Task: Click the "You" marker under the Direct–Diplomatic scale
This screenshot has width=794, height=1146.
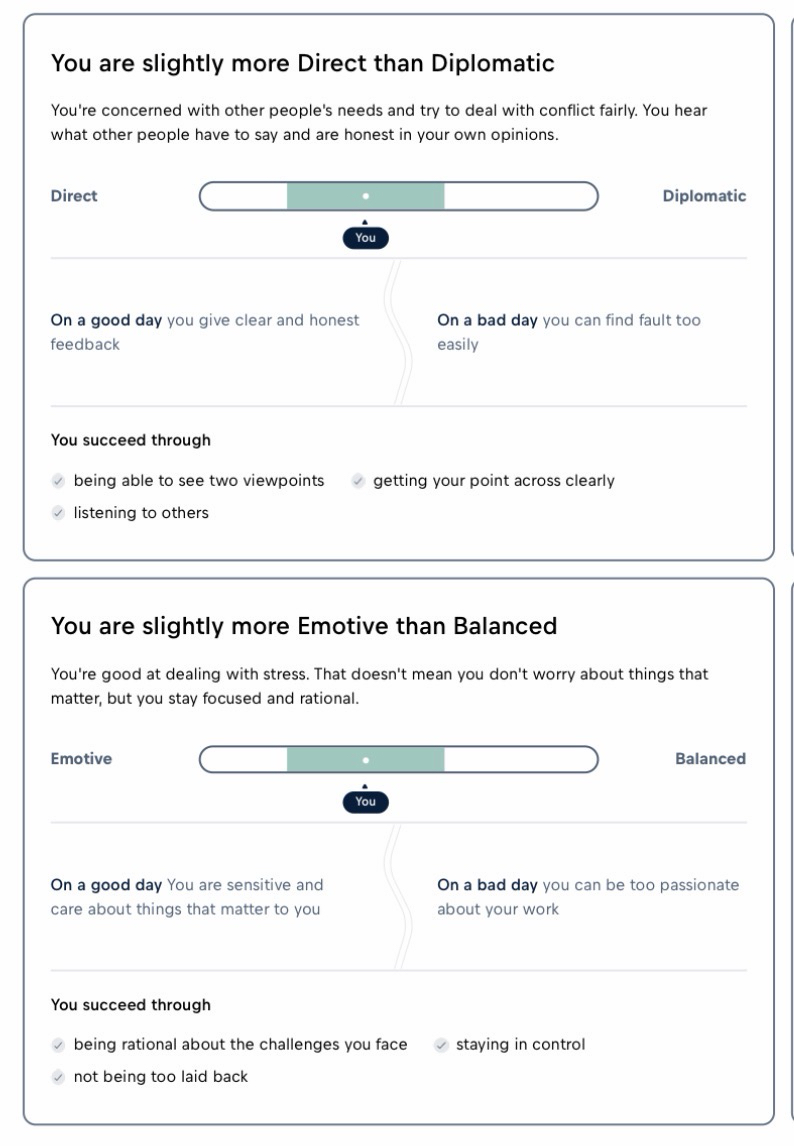Action: [365, 238]
